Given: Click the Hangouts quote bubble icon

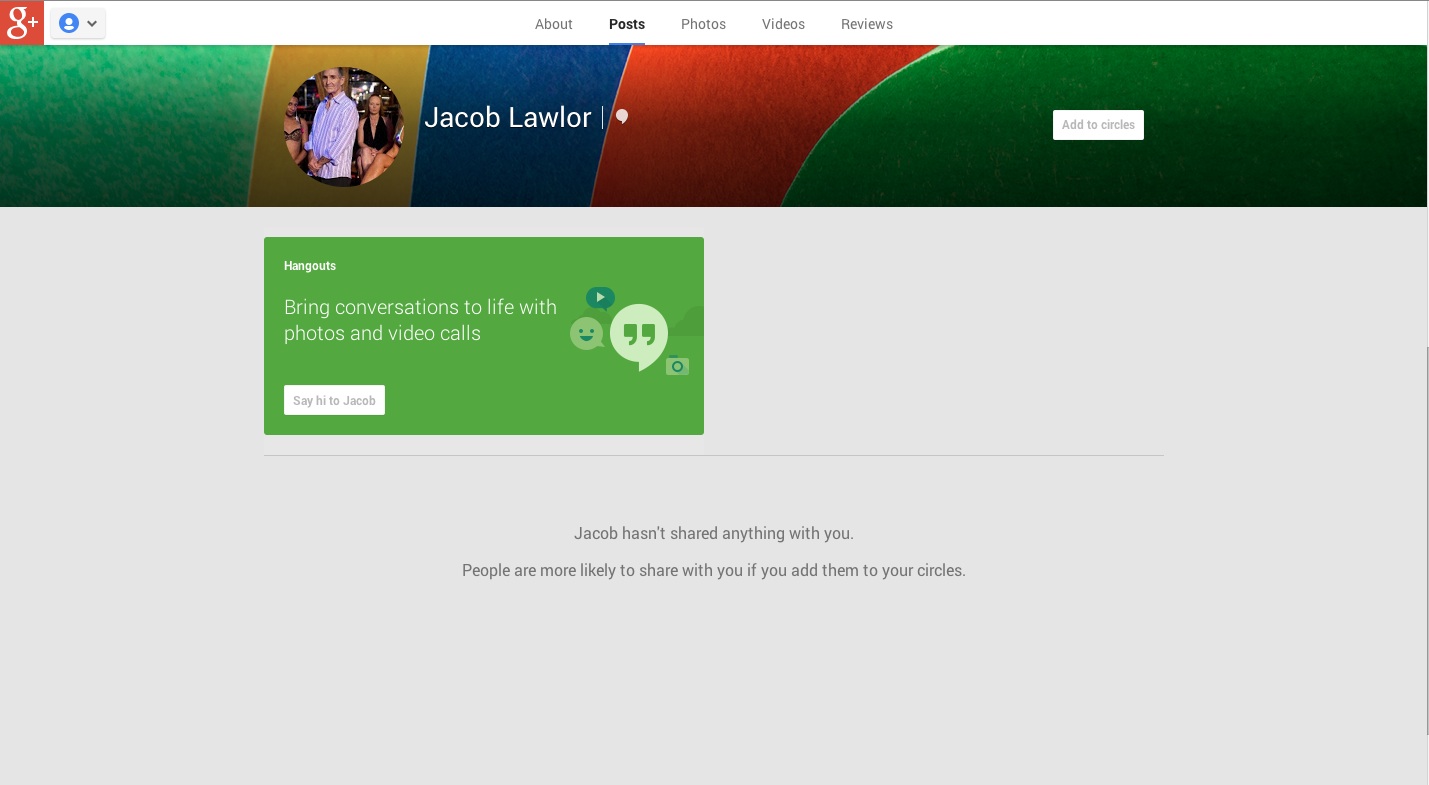Looking at the screenshot, I should click(639, 337).
